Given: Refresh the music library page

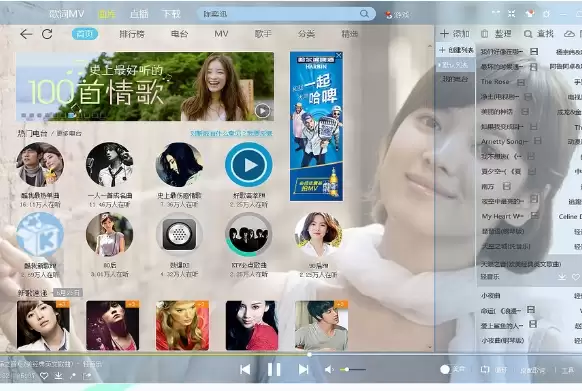Looking at the screenshot, I should pos(47,34).
